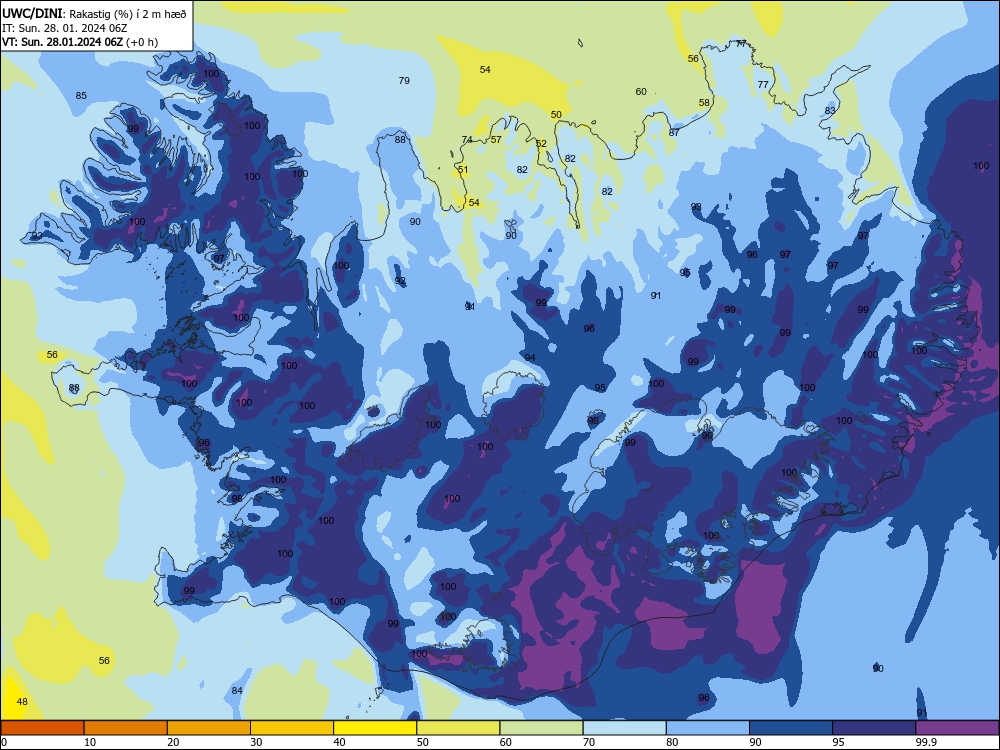This screenshot has height=750, width=1000.
Task: Select the map value 84 off the southwest coast
Action: pyautogui.click(x=237, y=691)
